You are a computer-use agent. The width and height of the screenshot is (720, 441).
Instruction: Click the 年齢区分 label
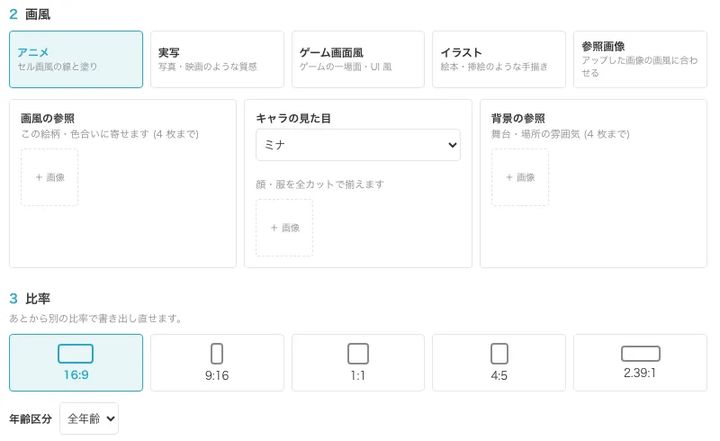click(30, 419)
